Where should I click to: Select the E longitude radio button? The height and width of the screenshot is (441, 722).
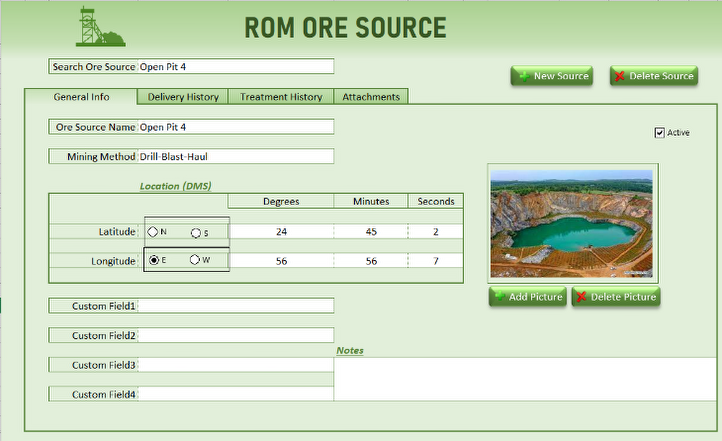pos(154,260)
